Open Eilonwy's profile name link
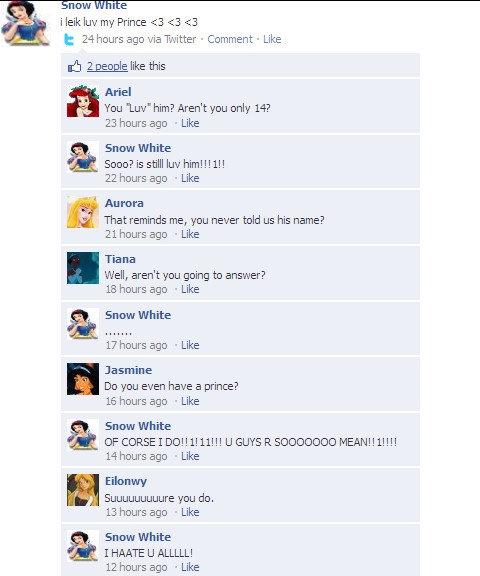 click(x=126, y=481)
